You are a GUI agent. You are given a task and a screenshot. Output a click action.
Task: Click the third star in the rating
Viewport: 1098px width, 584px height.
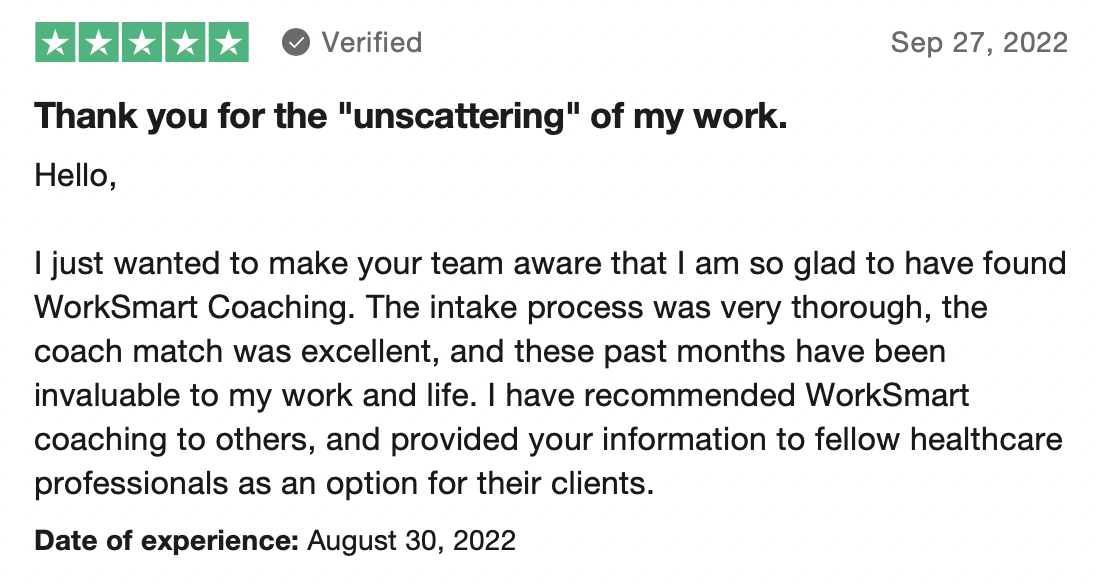pyautogui.click(x=142, y=42)
